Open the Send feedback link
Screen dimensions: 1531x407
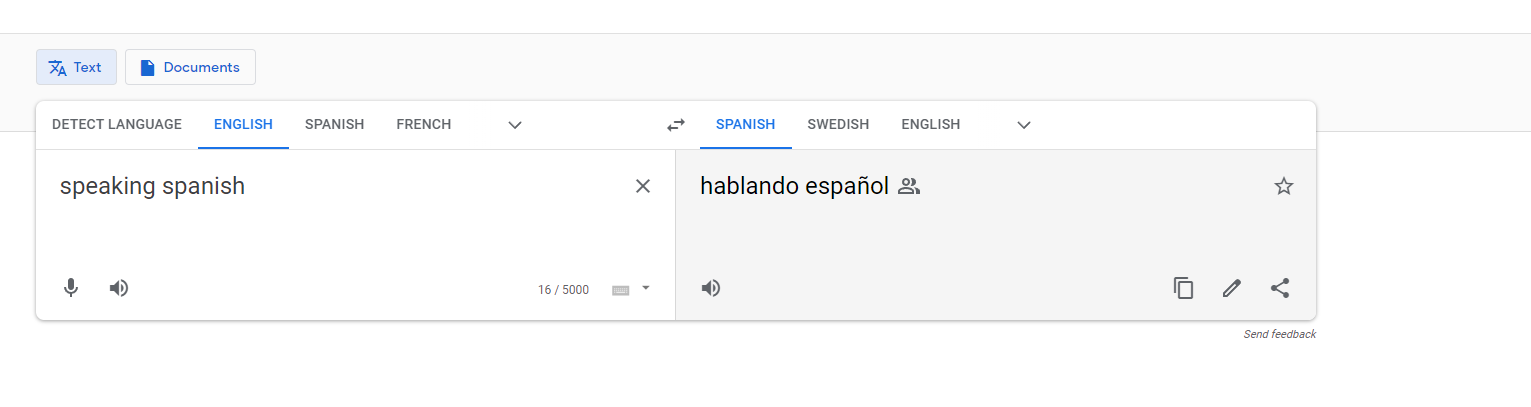(1279, 334)
